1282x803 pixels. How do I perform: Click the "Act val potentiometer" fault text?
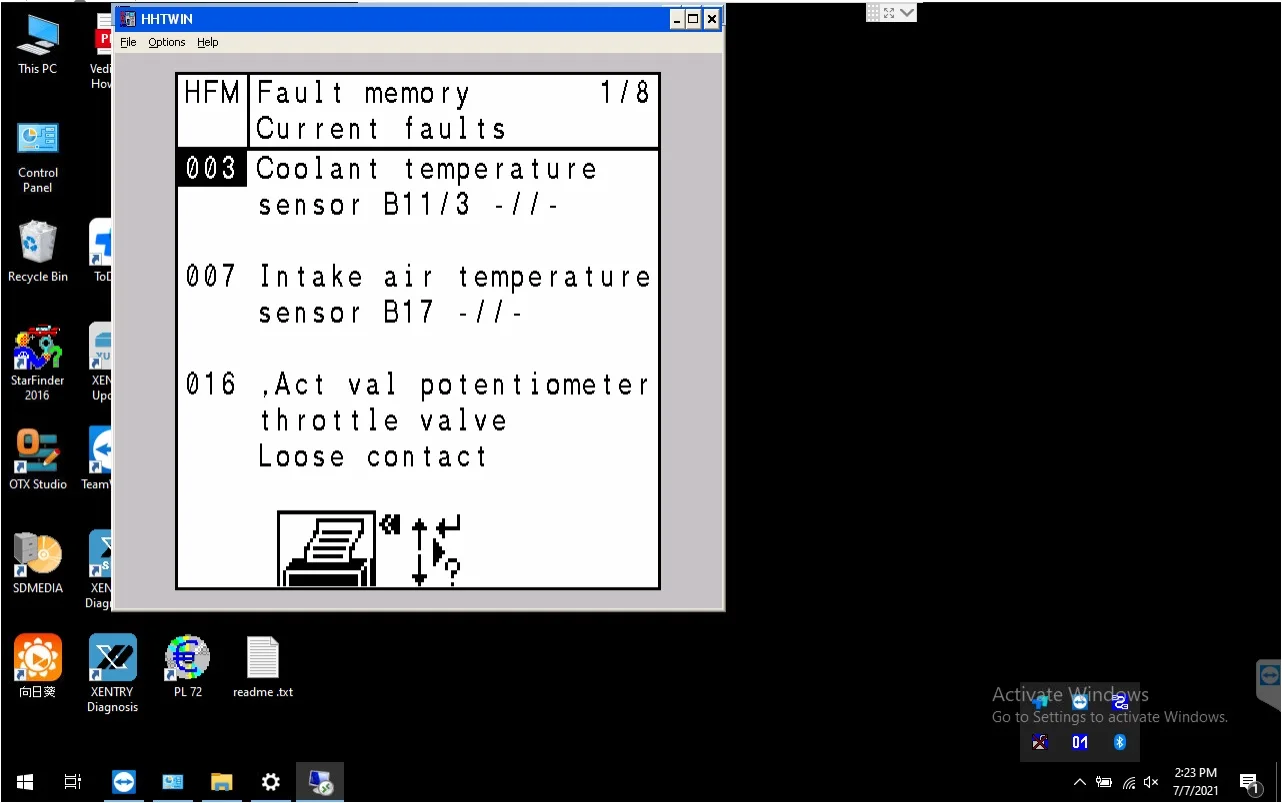pos(455,384)
